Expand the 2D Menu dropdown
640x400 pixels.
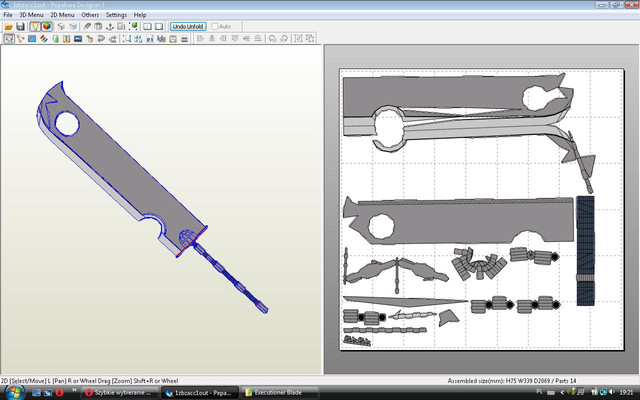click(x=62, y=15)
